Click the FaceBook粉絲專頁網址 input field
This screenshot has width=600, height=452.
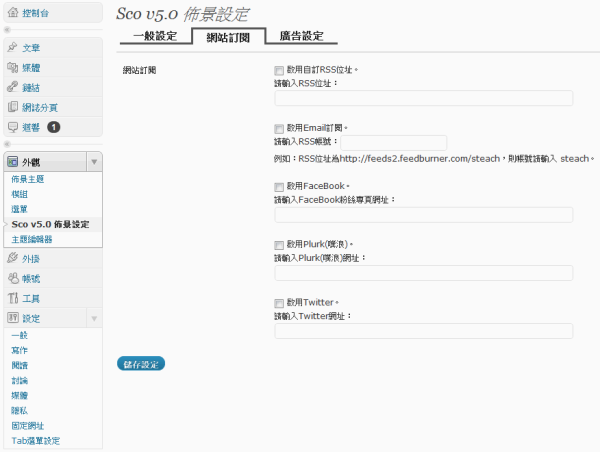point(424,215)
